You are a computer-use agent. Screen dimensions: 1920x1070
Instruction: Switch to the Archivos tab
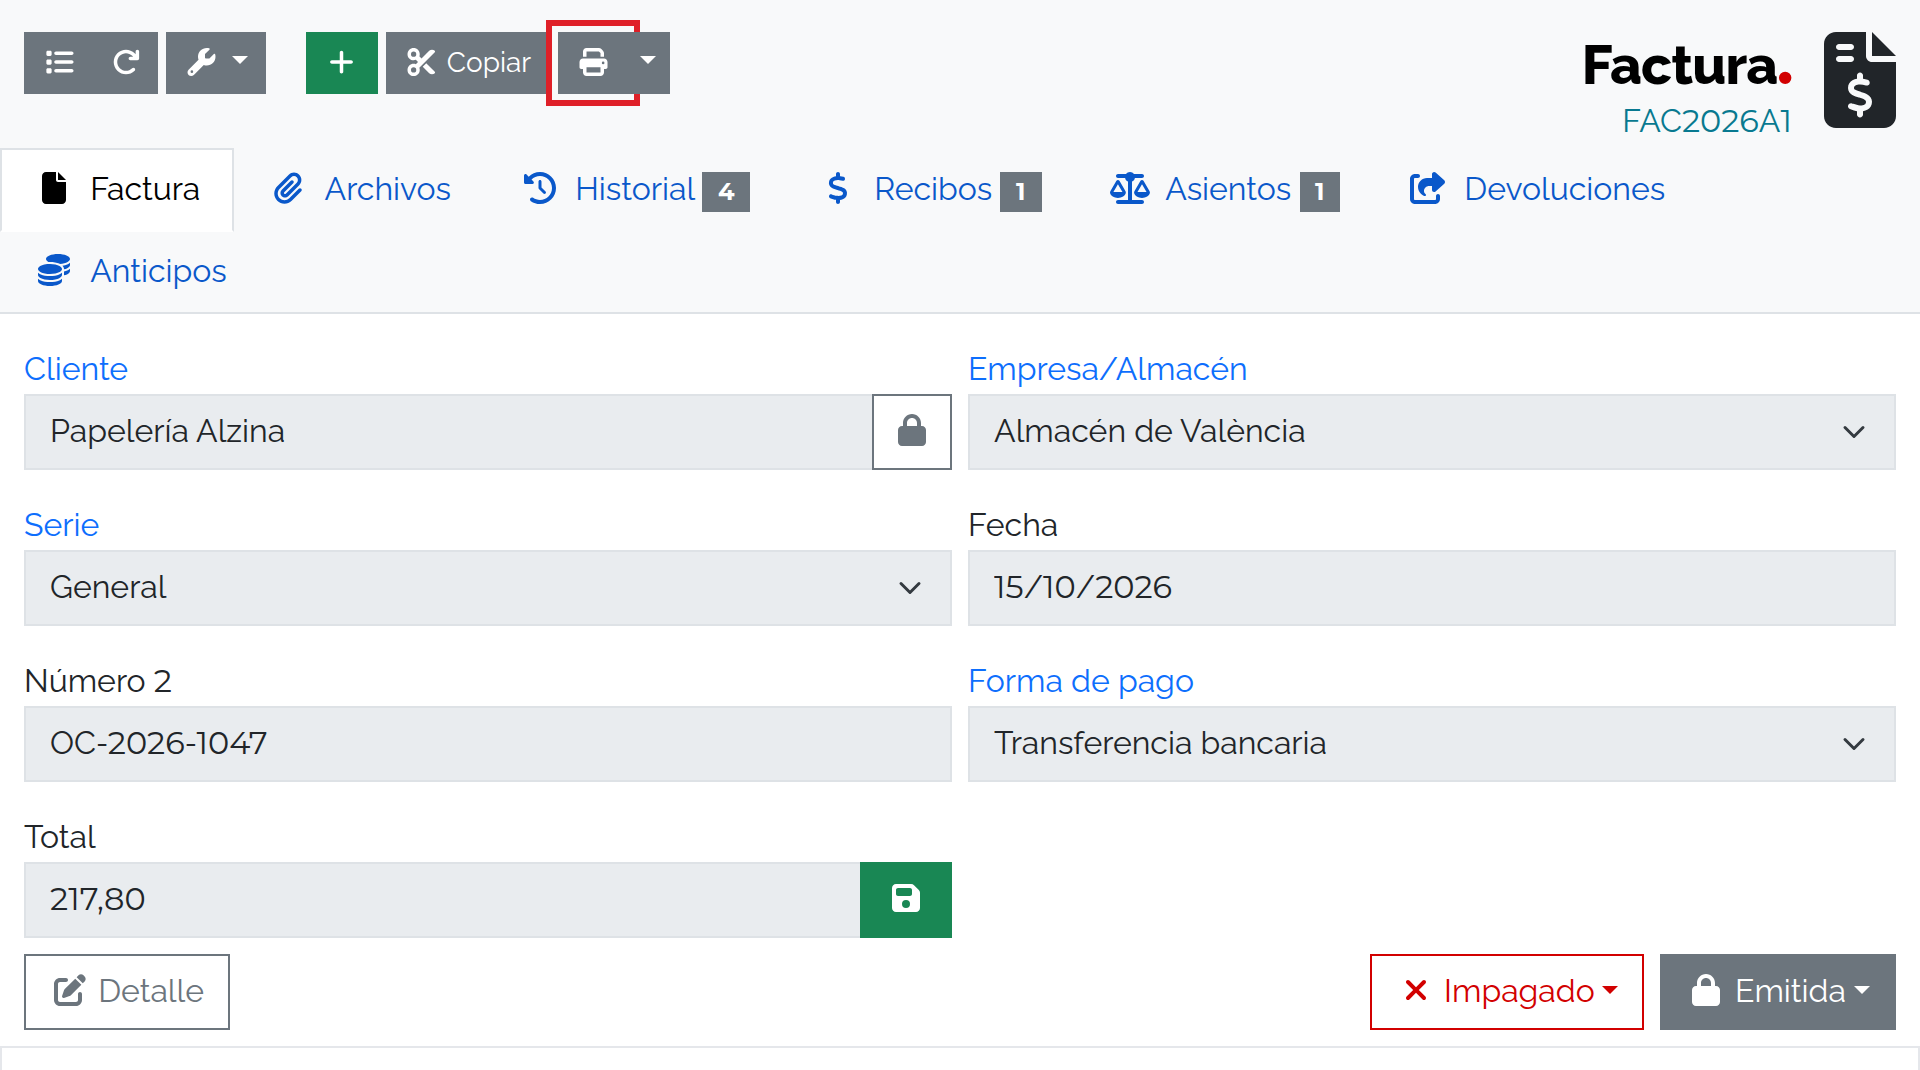click(x=362, y=190)
